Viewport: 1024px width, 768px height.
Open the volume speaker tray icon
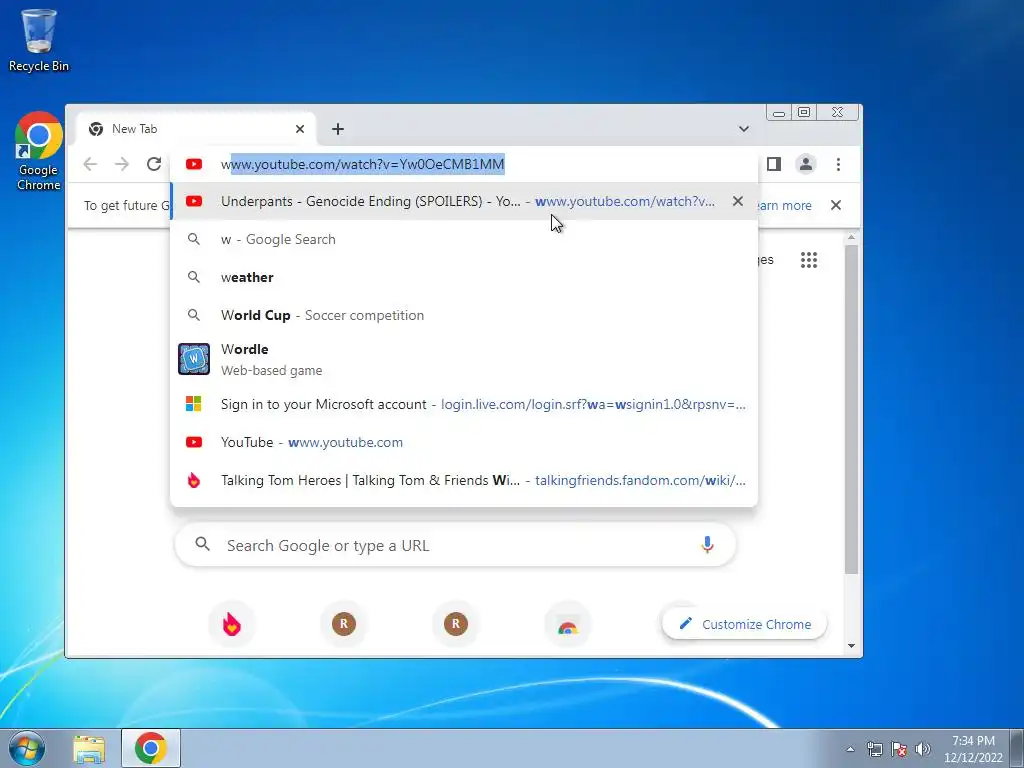pos(922,749)
